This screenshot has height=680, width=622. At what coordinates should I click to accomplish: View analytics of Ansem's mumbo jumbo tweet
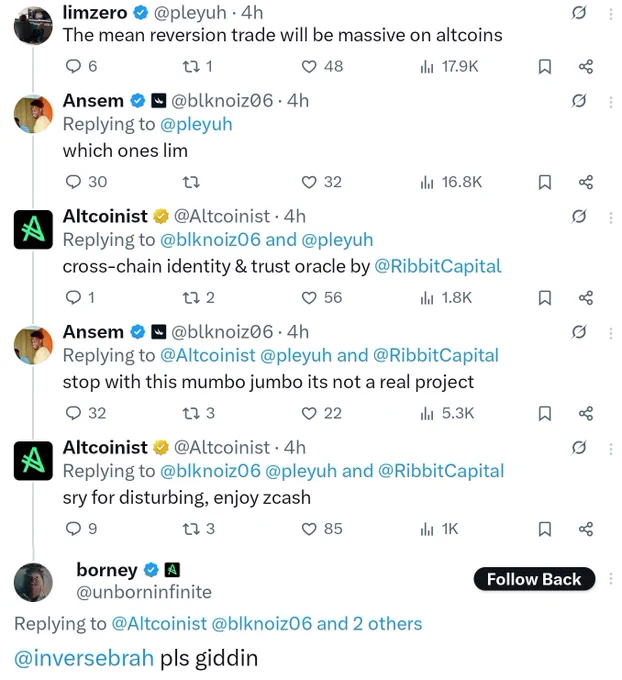tap(447, 413)
